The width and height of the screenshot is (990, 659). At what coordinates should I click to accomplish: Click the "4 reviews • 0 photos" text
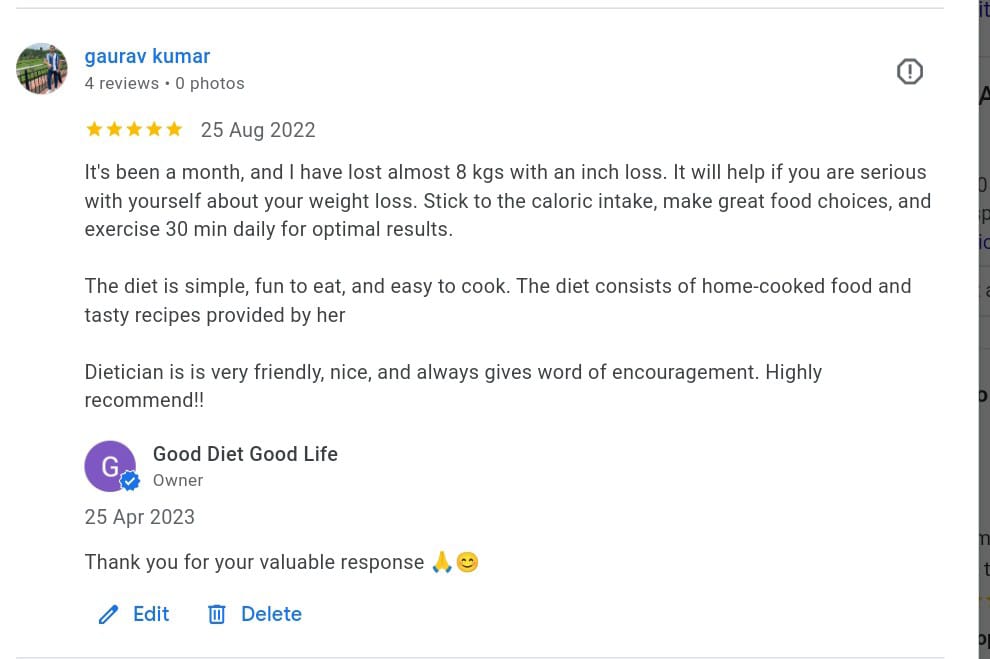click(x=164, y=83)
